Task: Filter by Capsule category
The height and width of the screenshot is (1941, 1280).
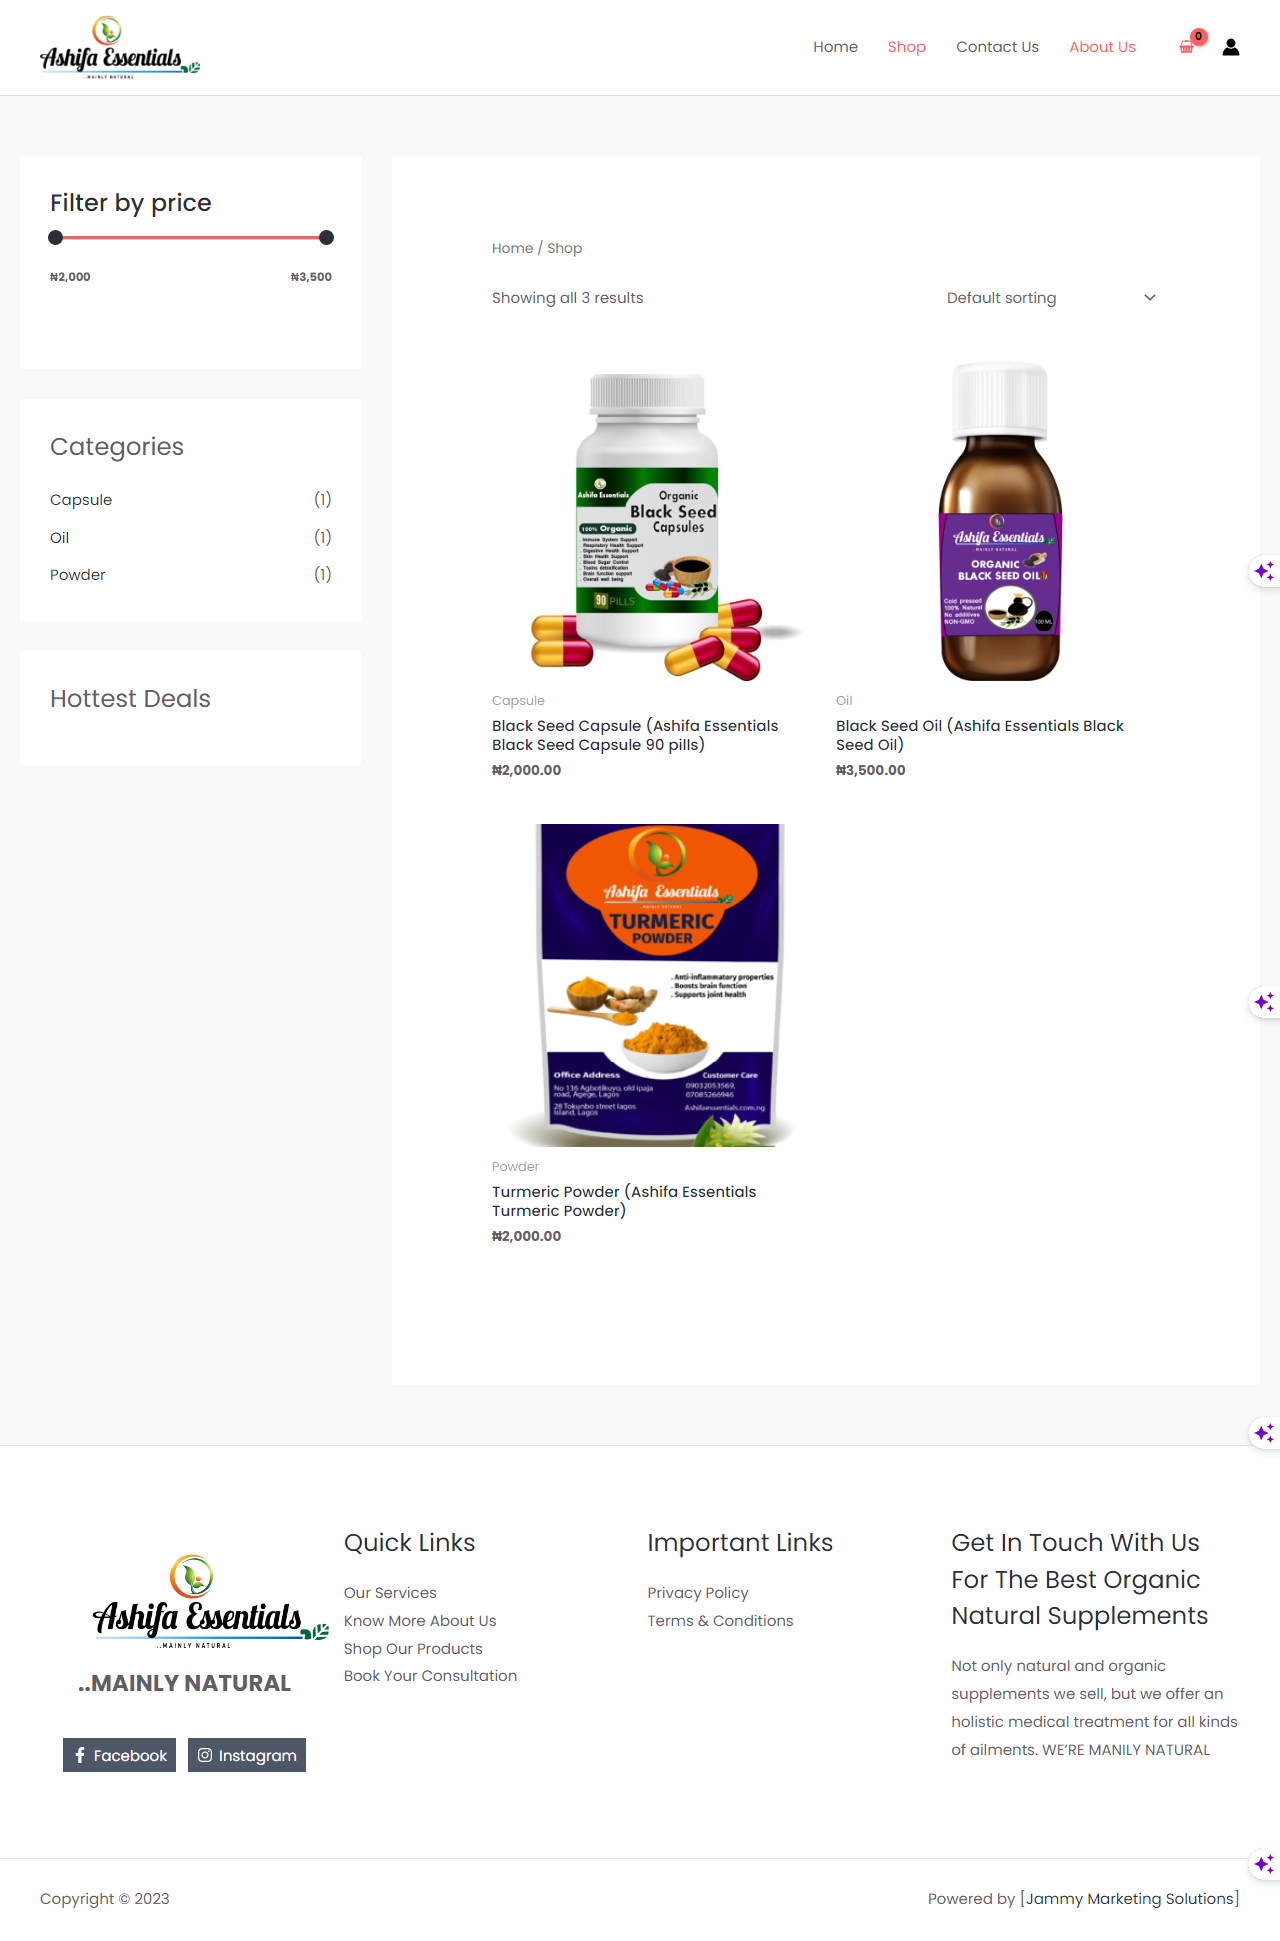Action: point(81,500)
